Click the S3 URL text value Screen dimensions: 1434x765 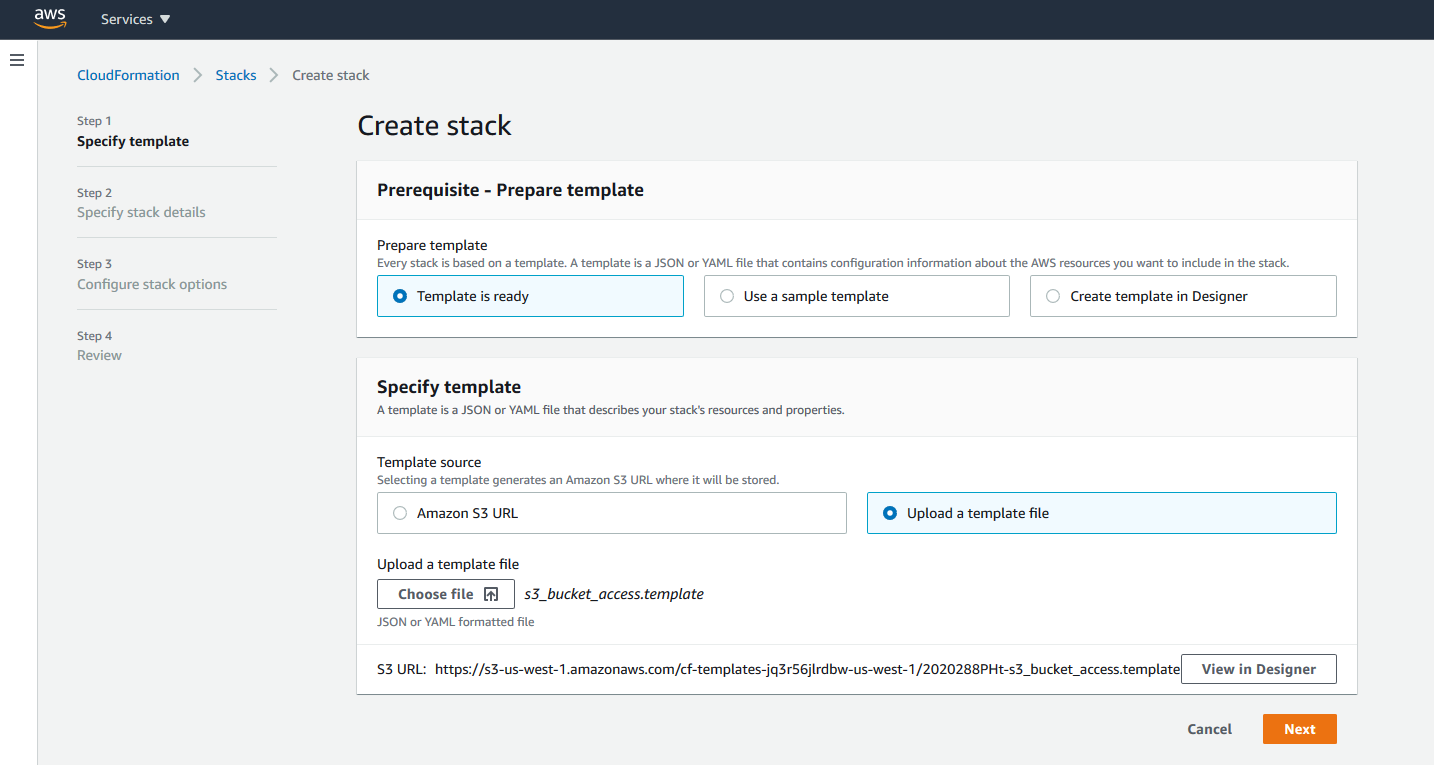807,669
